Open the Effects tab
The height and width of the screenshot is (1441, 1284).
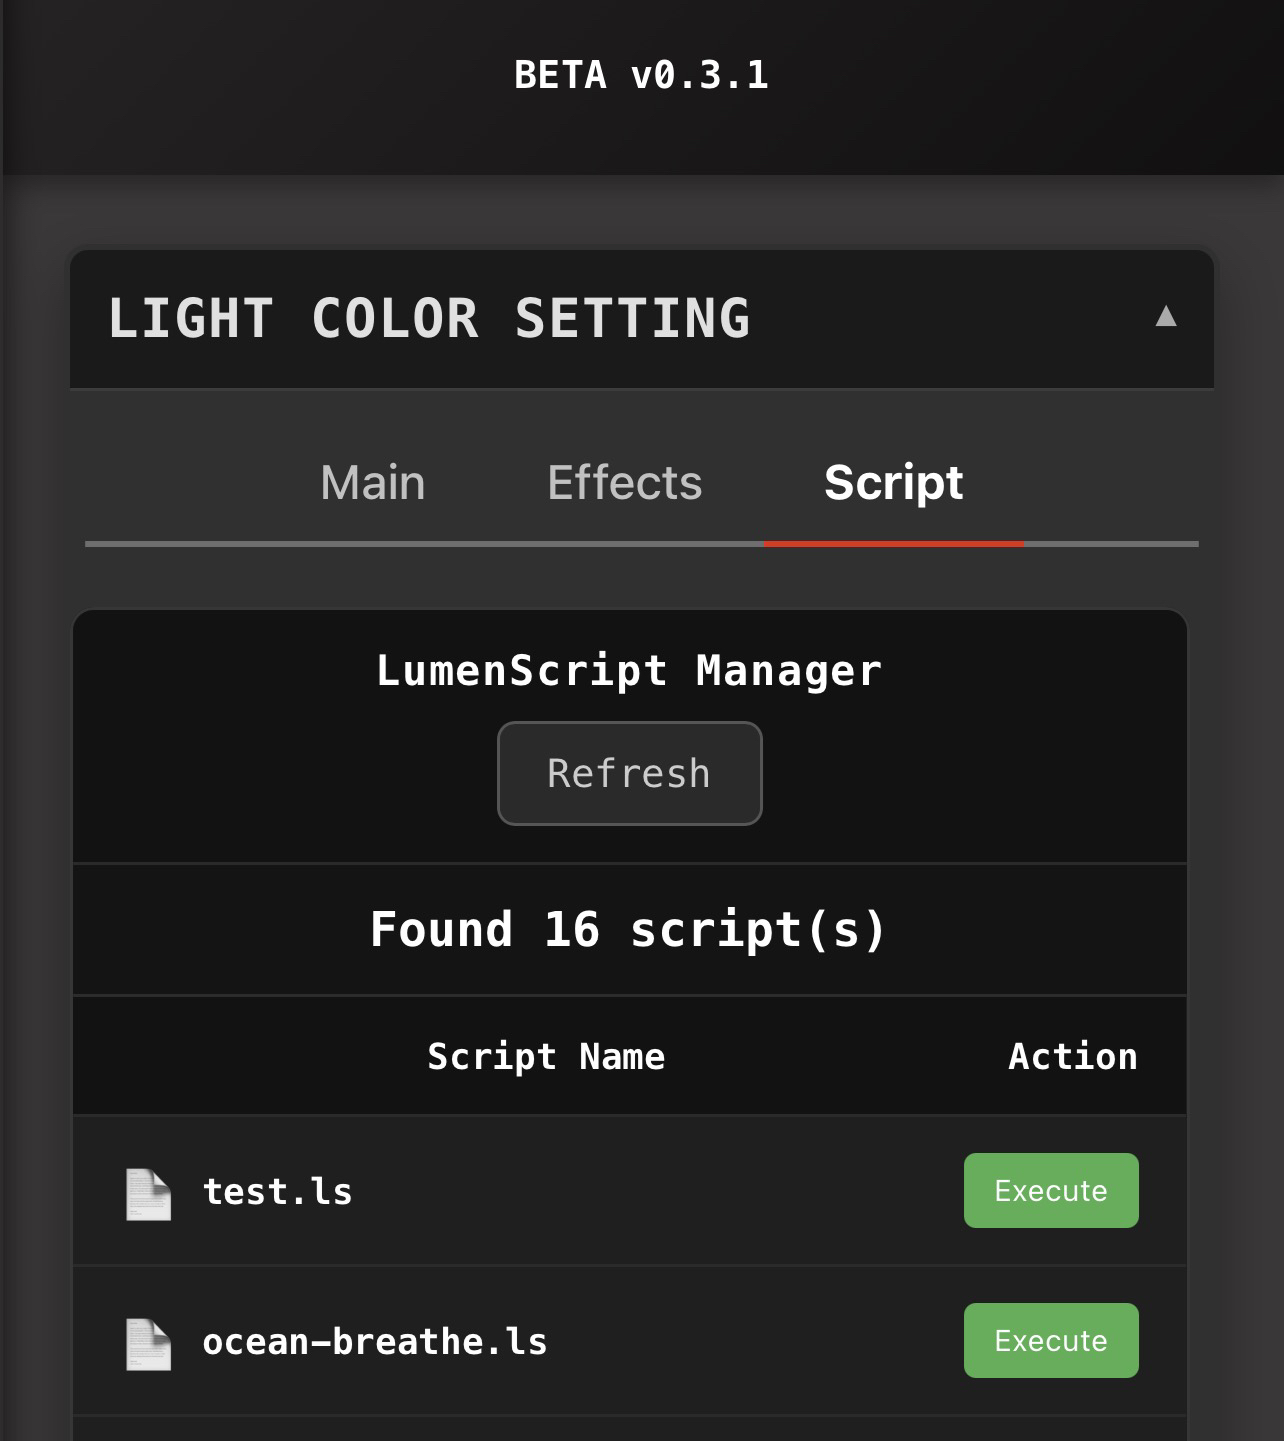tap(624, 483)
